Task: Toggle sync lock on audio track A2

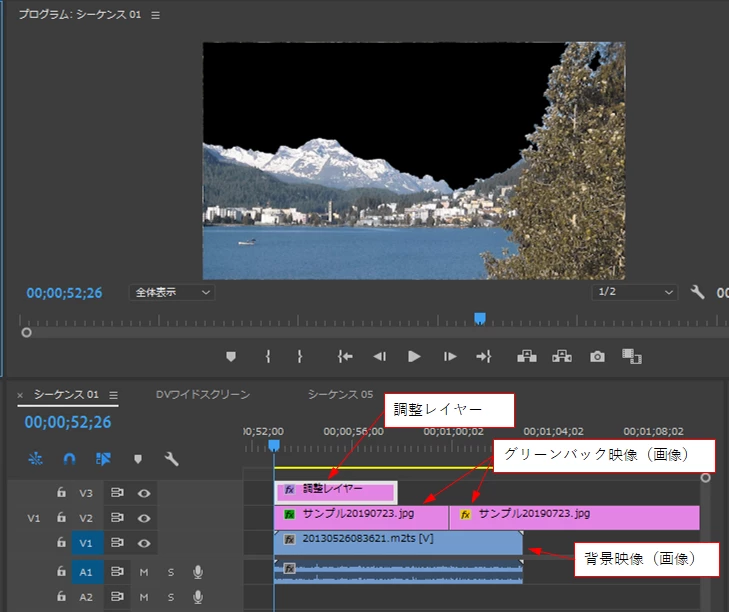Action: coord(117,596)
